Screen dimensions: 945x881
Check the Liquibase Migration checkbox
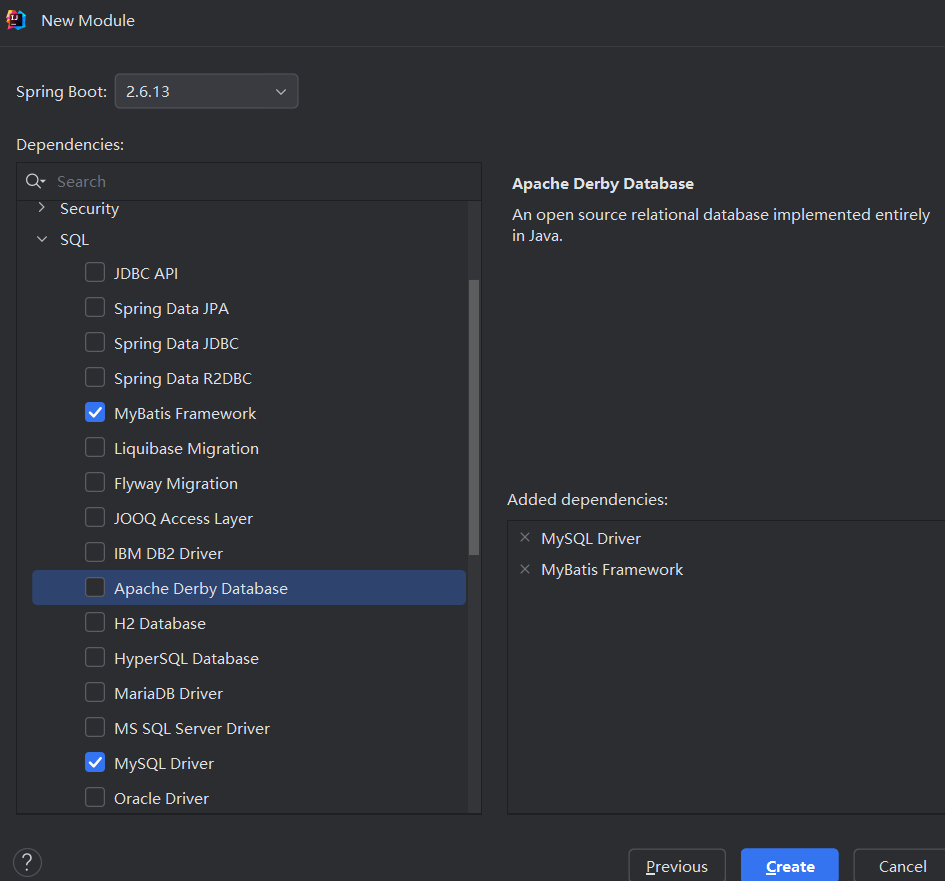click(95, 447)
